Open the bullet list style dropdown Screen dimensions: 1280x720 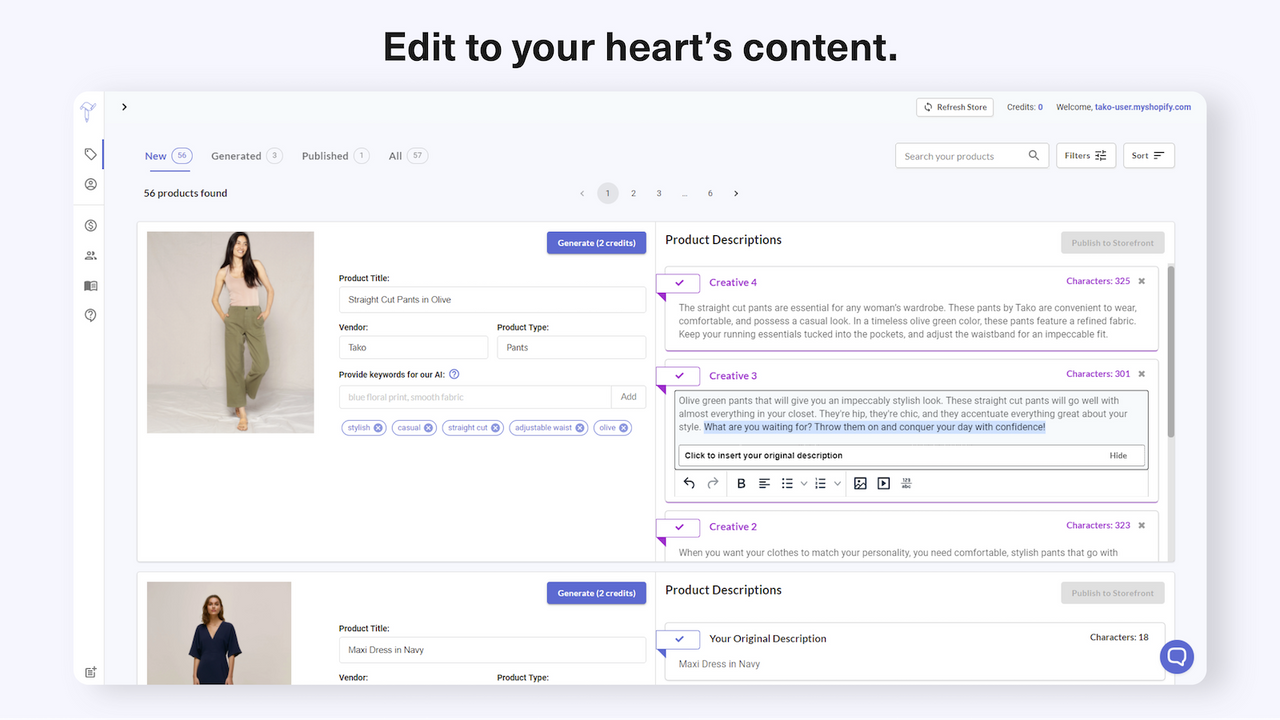(x=804, y=483)
